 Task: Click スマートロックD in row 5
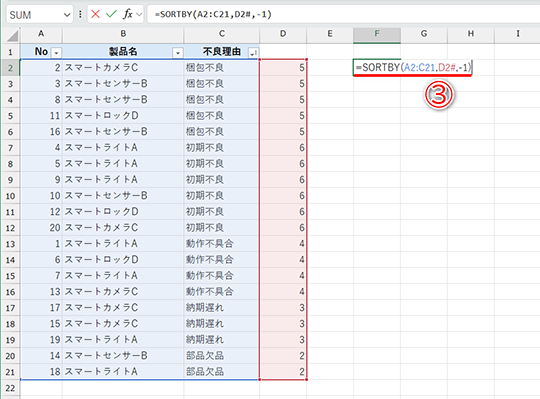[102, 115]
